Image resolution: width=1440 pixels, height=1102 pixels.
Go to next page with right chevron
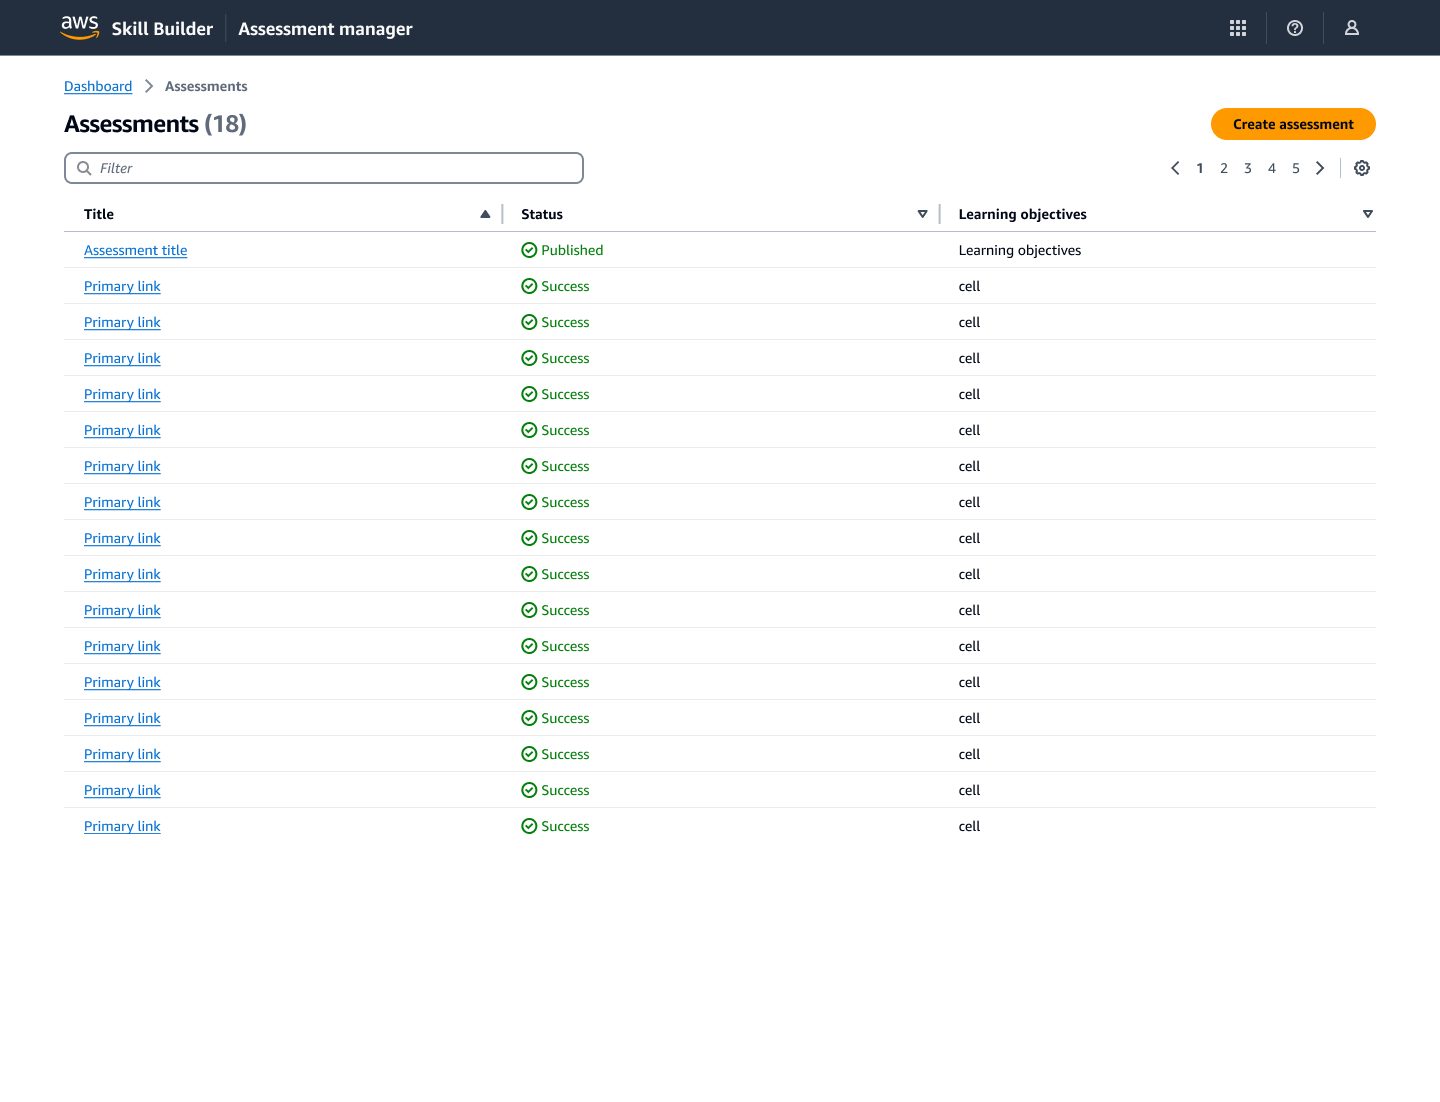click(1320, 168)
